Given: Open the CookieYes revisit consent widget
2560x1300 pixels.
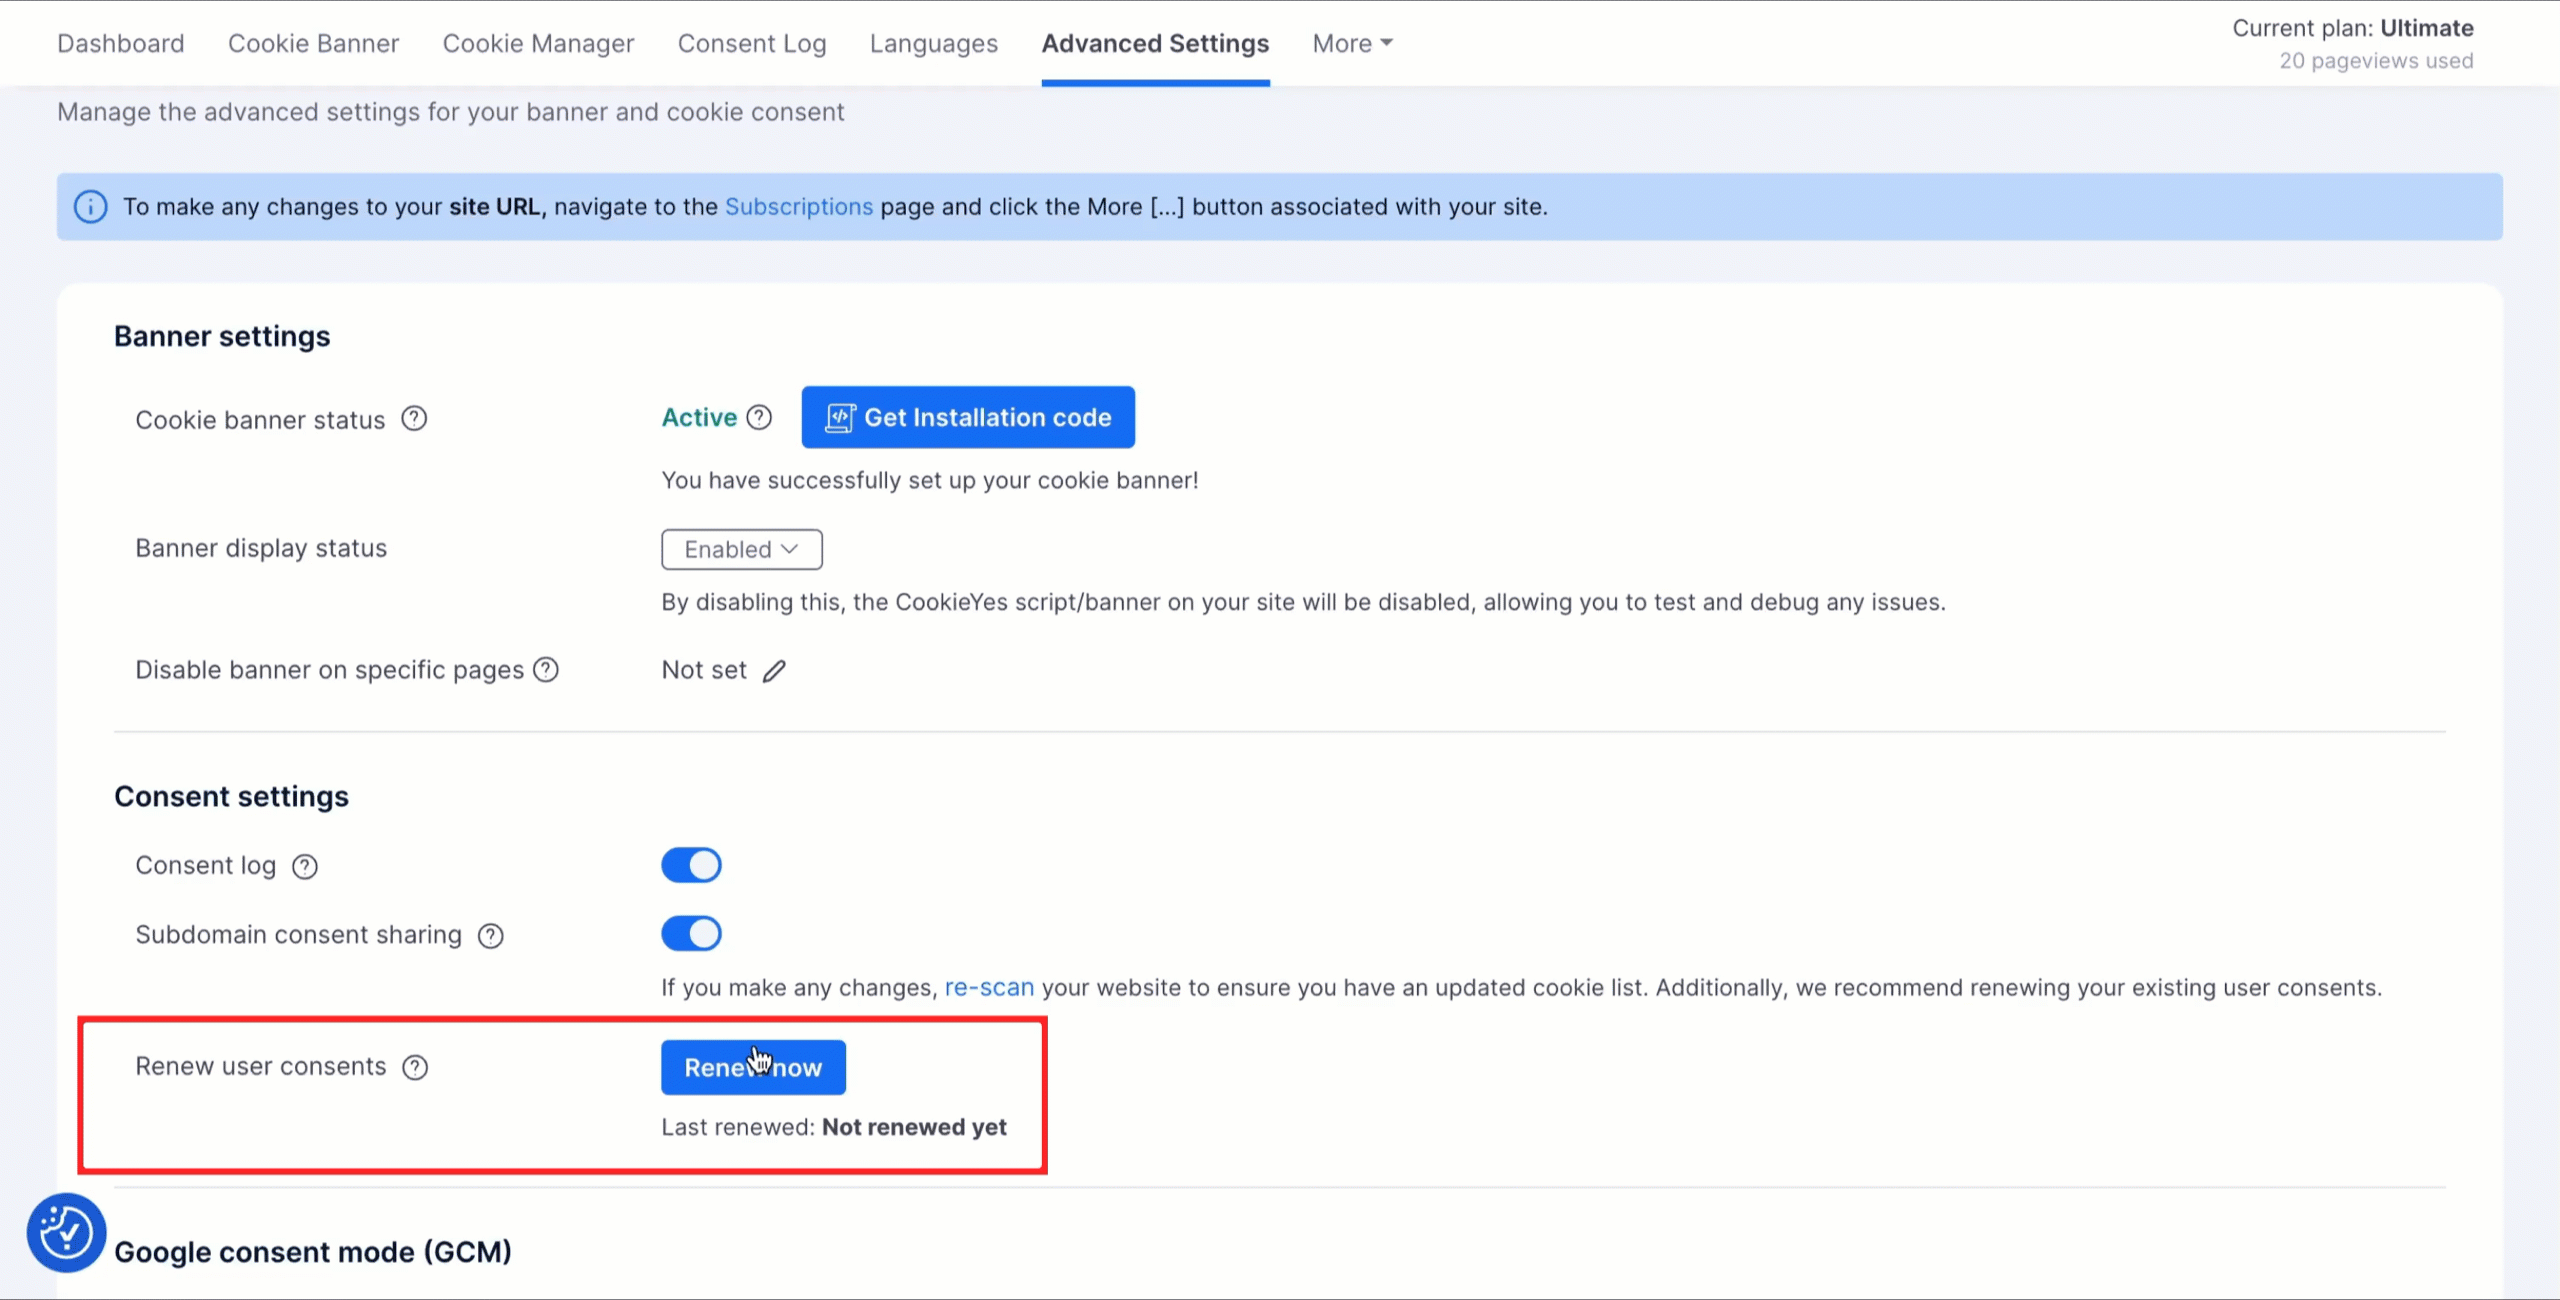Looking at the screenshot, I should click(x=66, y=1233).
